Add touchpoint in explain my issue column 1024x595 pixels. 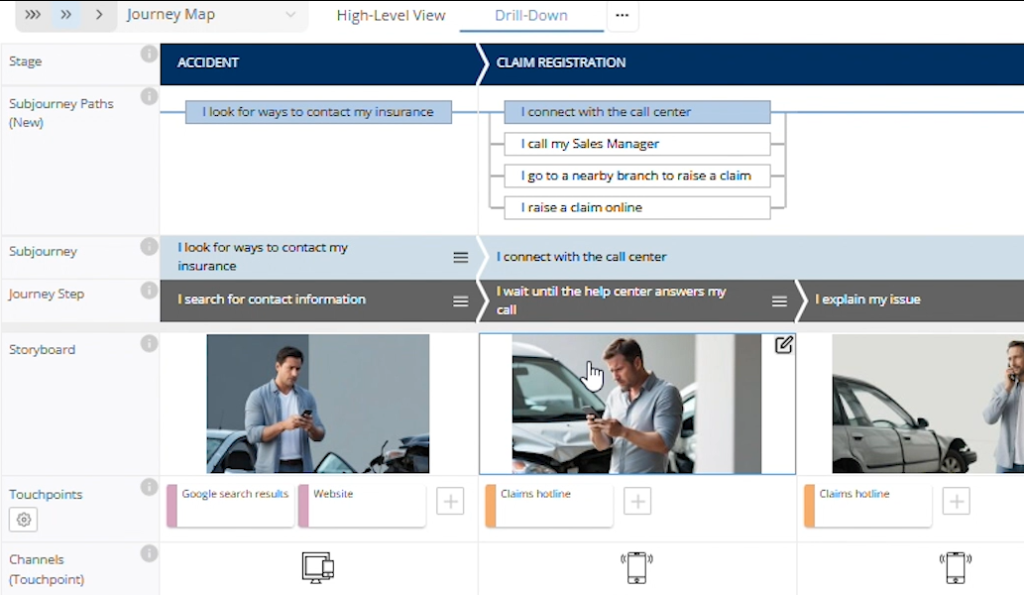pyautogui.click(x=956, y=502)
